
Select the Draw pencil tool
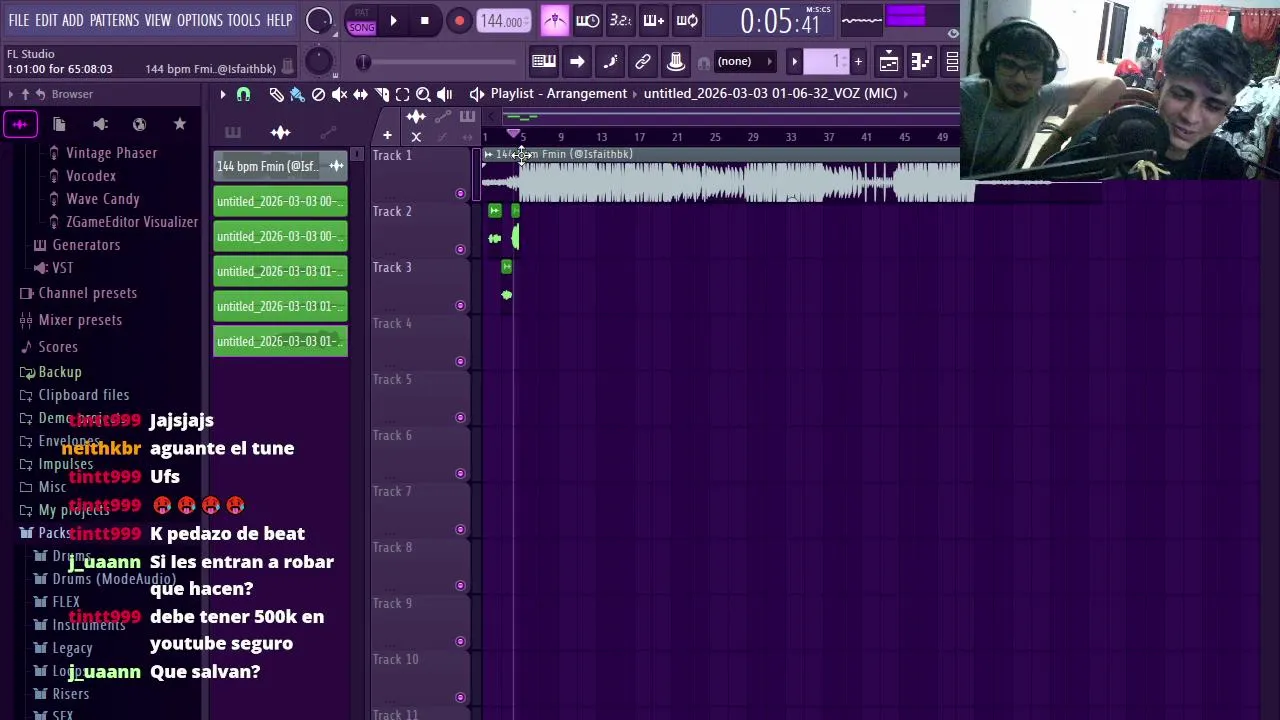(276, 94)
